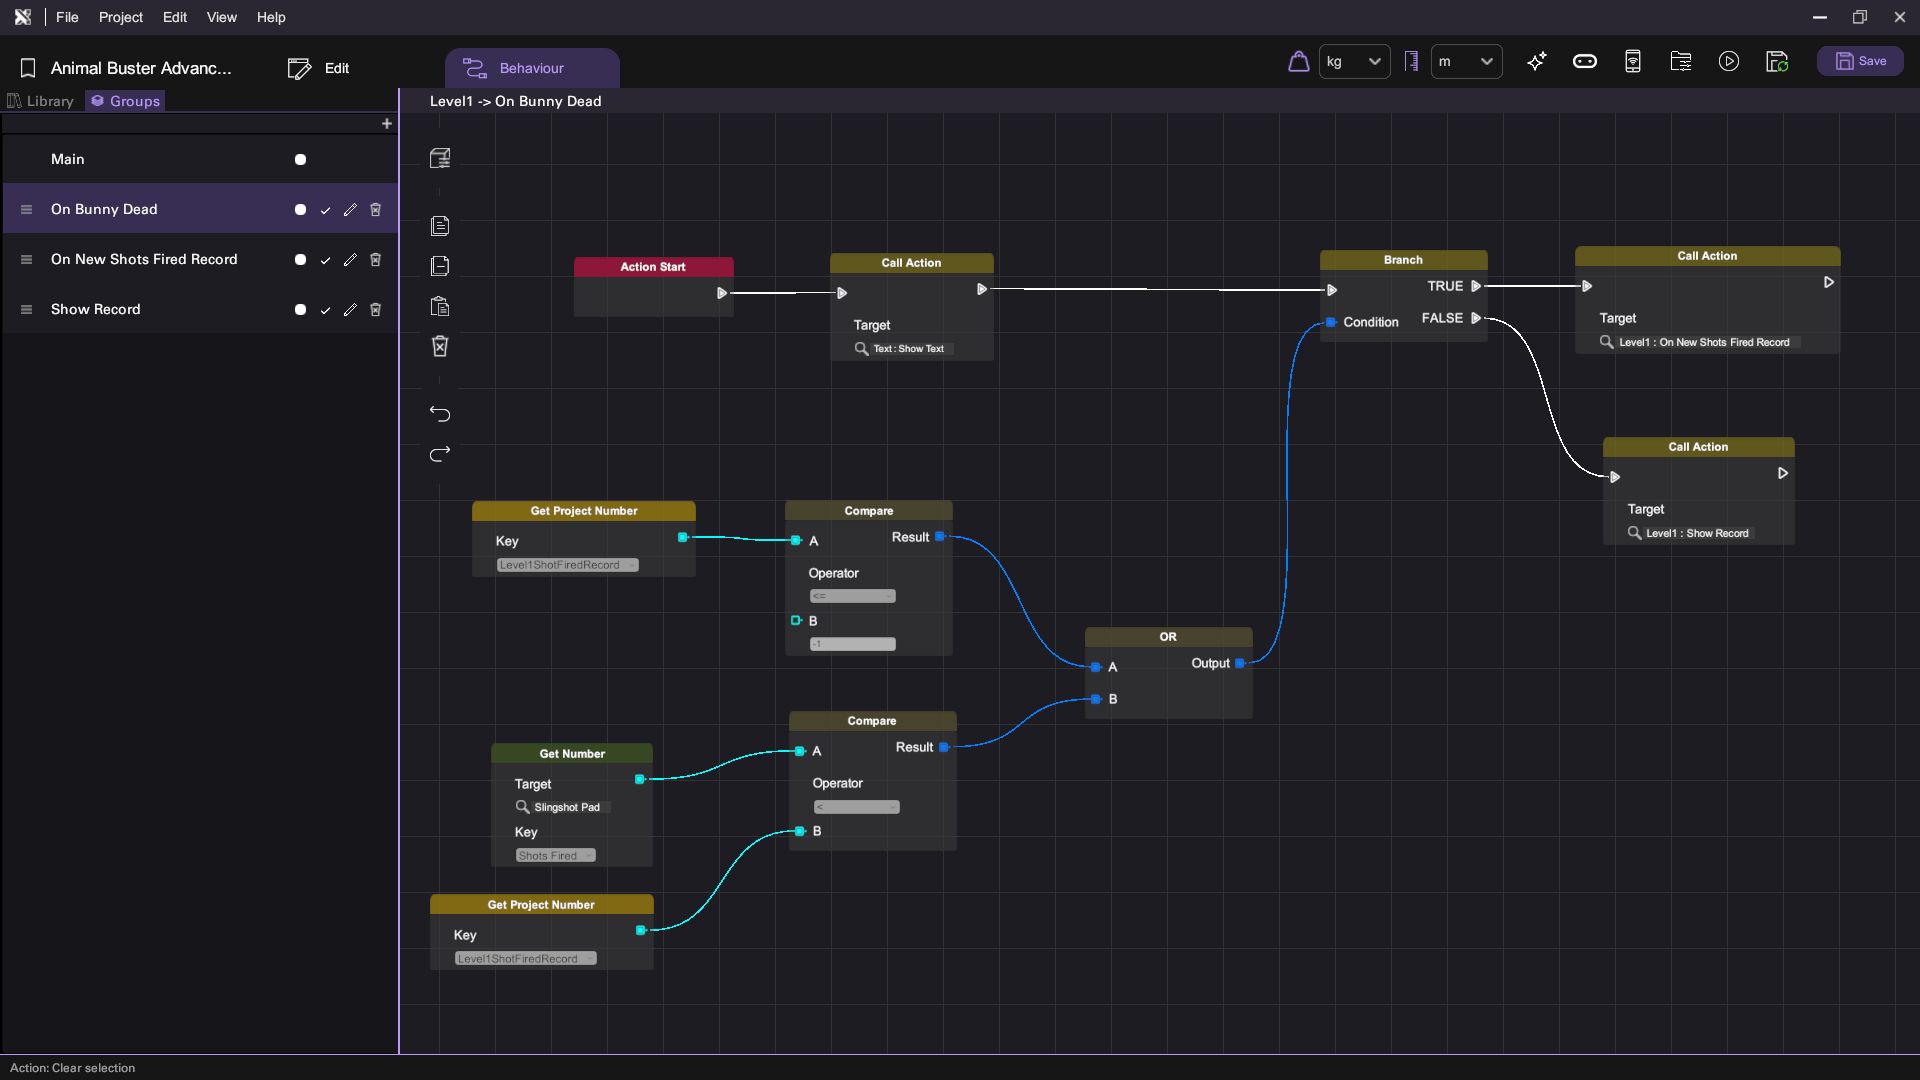The width and height of the screenshot is (1920, 1080).
Task: Click the paste clipboard icon in graph toolbar
Action: coord(440,306)
